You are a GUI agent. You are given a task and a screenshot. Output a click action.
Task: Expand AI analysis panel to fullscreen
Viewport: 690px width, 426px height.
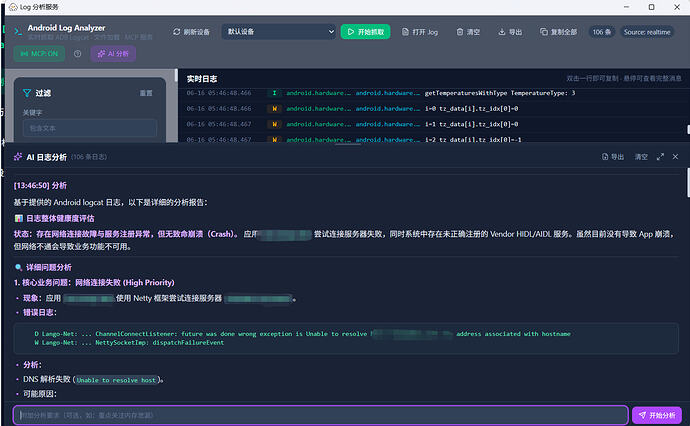pyautogui.click(x=660, y=157)
